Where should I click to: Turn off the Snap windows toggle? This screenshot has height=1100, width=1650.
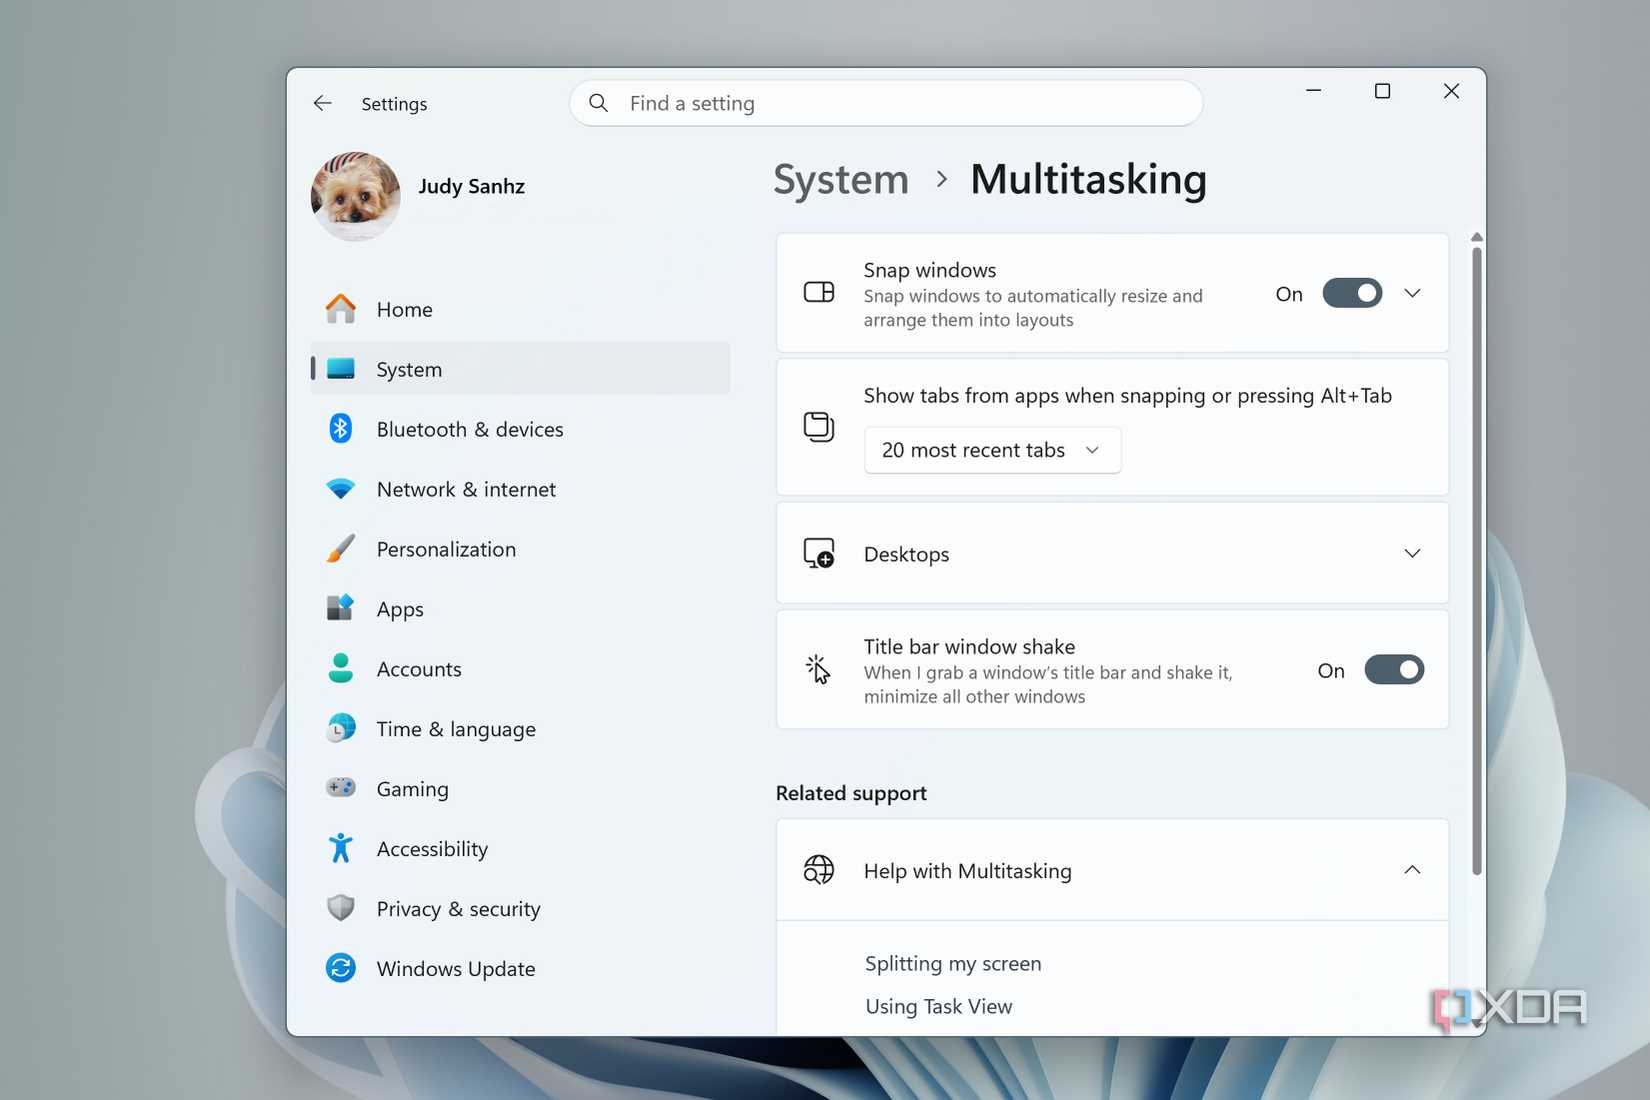coord(1352,293)
